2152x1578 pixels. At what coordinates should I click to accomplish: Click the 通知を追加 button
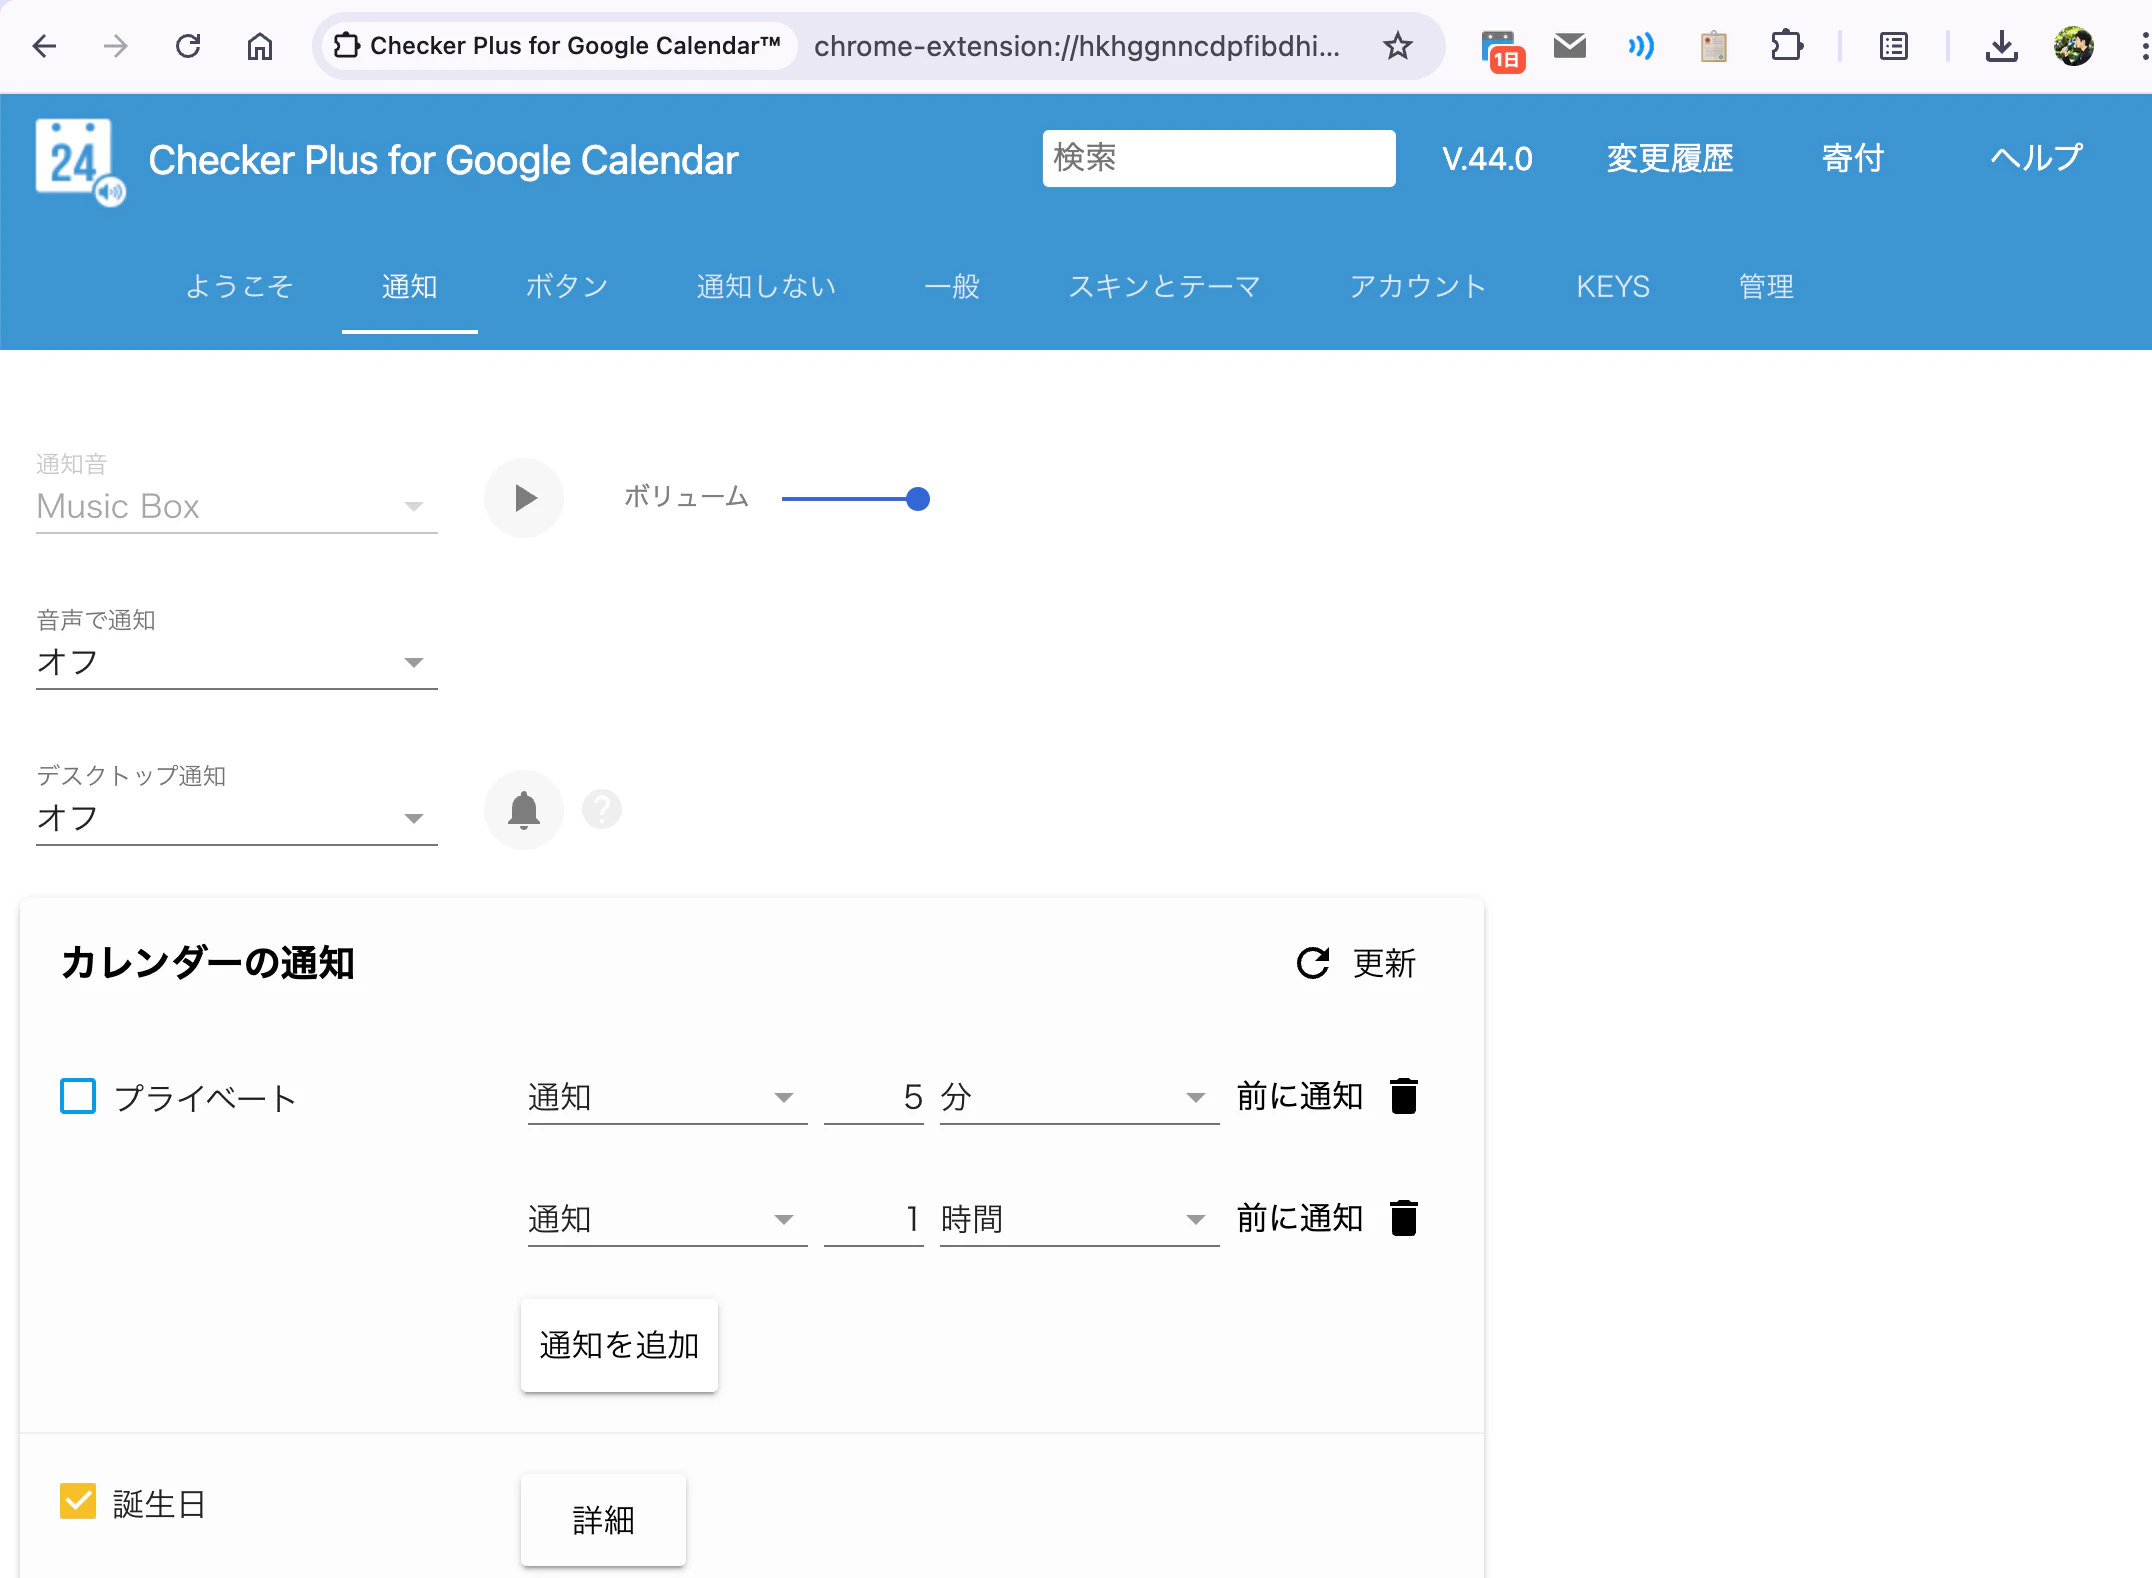click(619, 1345)
